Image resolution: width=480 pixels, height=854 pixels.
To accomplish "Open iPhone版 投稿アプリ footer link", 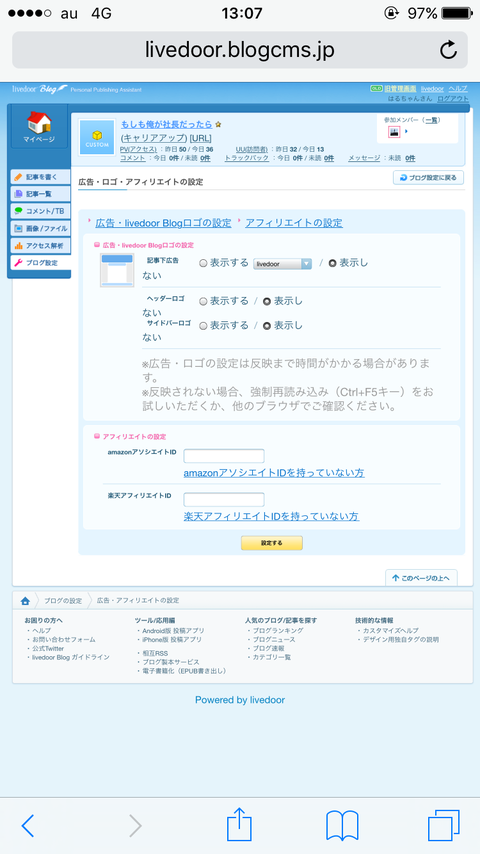I will pyautogui.click(x=172, y=639).
